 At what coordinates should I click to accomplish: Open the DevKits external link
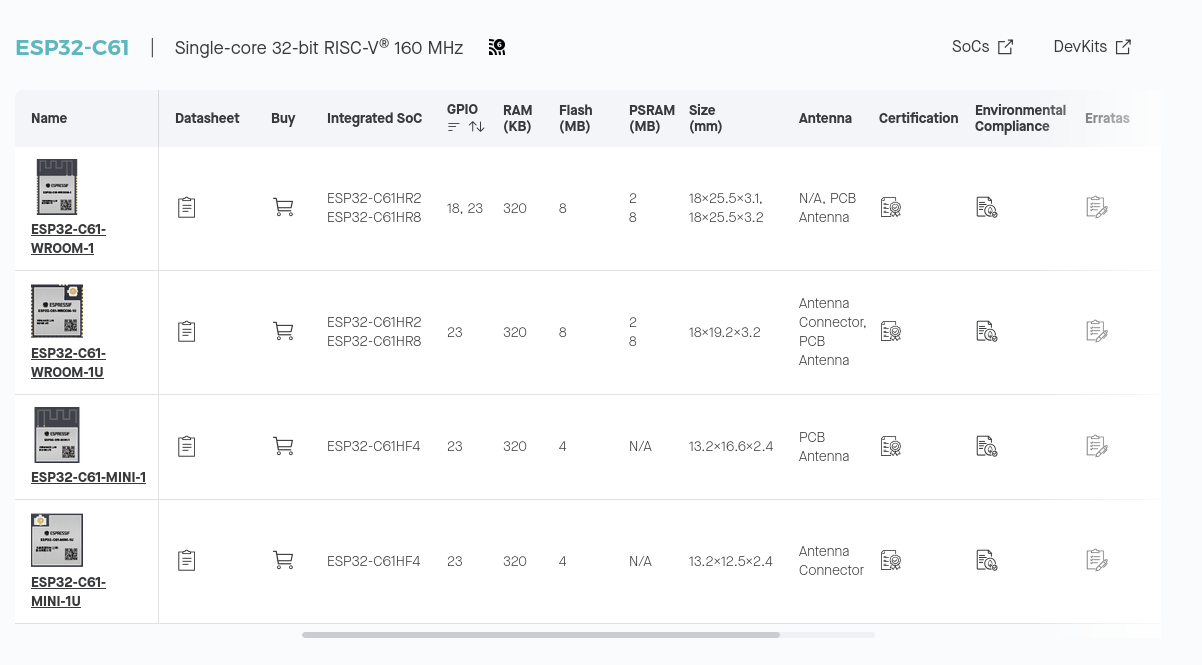1092,47
